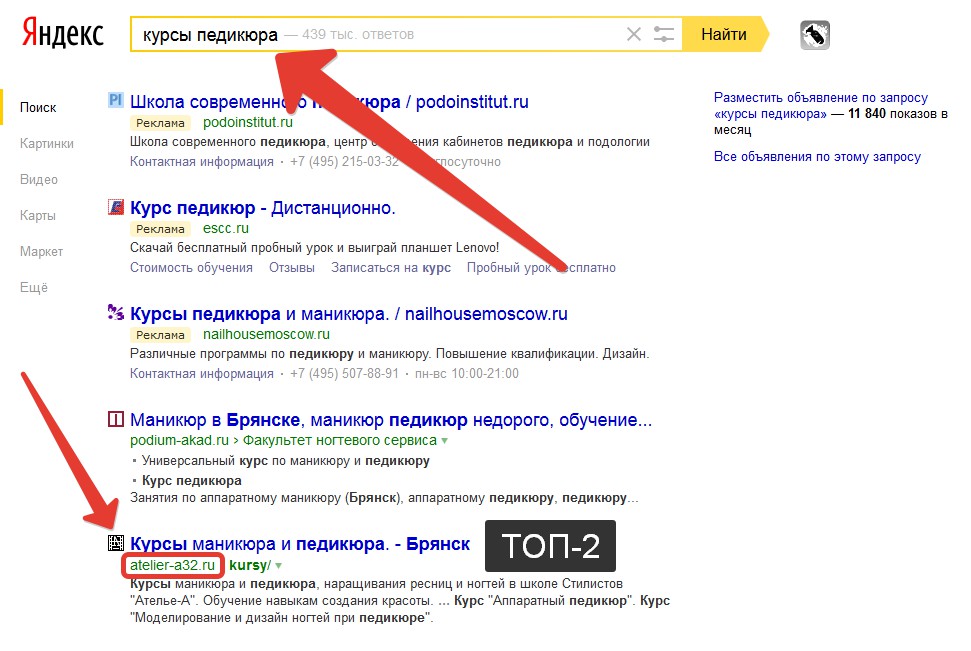Expand podium-akad.ru result dropdown arrow
Screen dimensions: 971x651
coord(444,441)
